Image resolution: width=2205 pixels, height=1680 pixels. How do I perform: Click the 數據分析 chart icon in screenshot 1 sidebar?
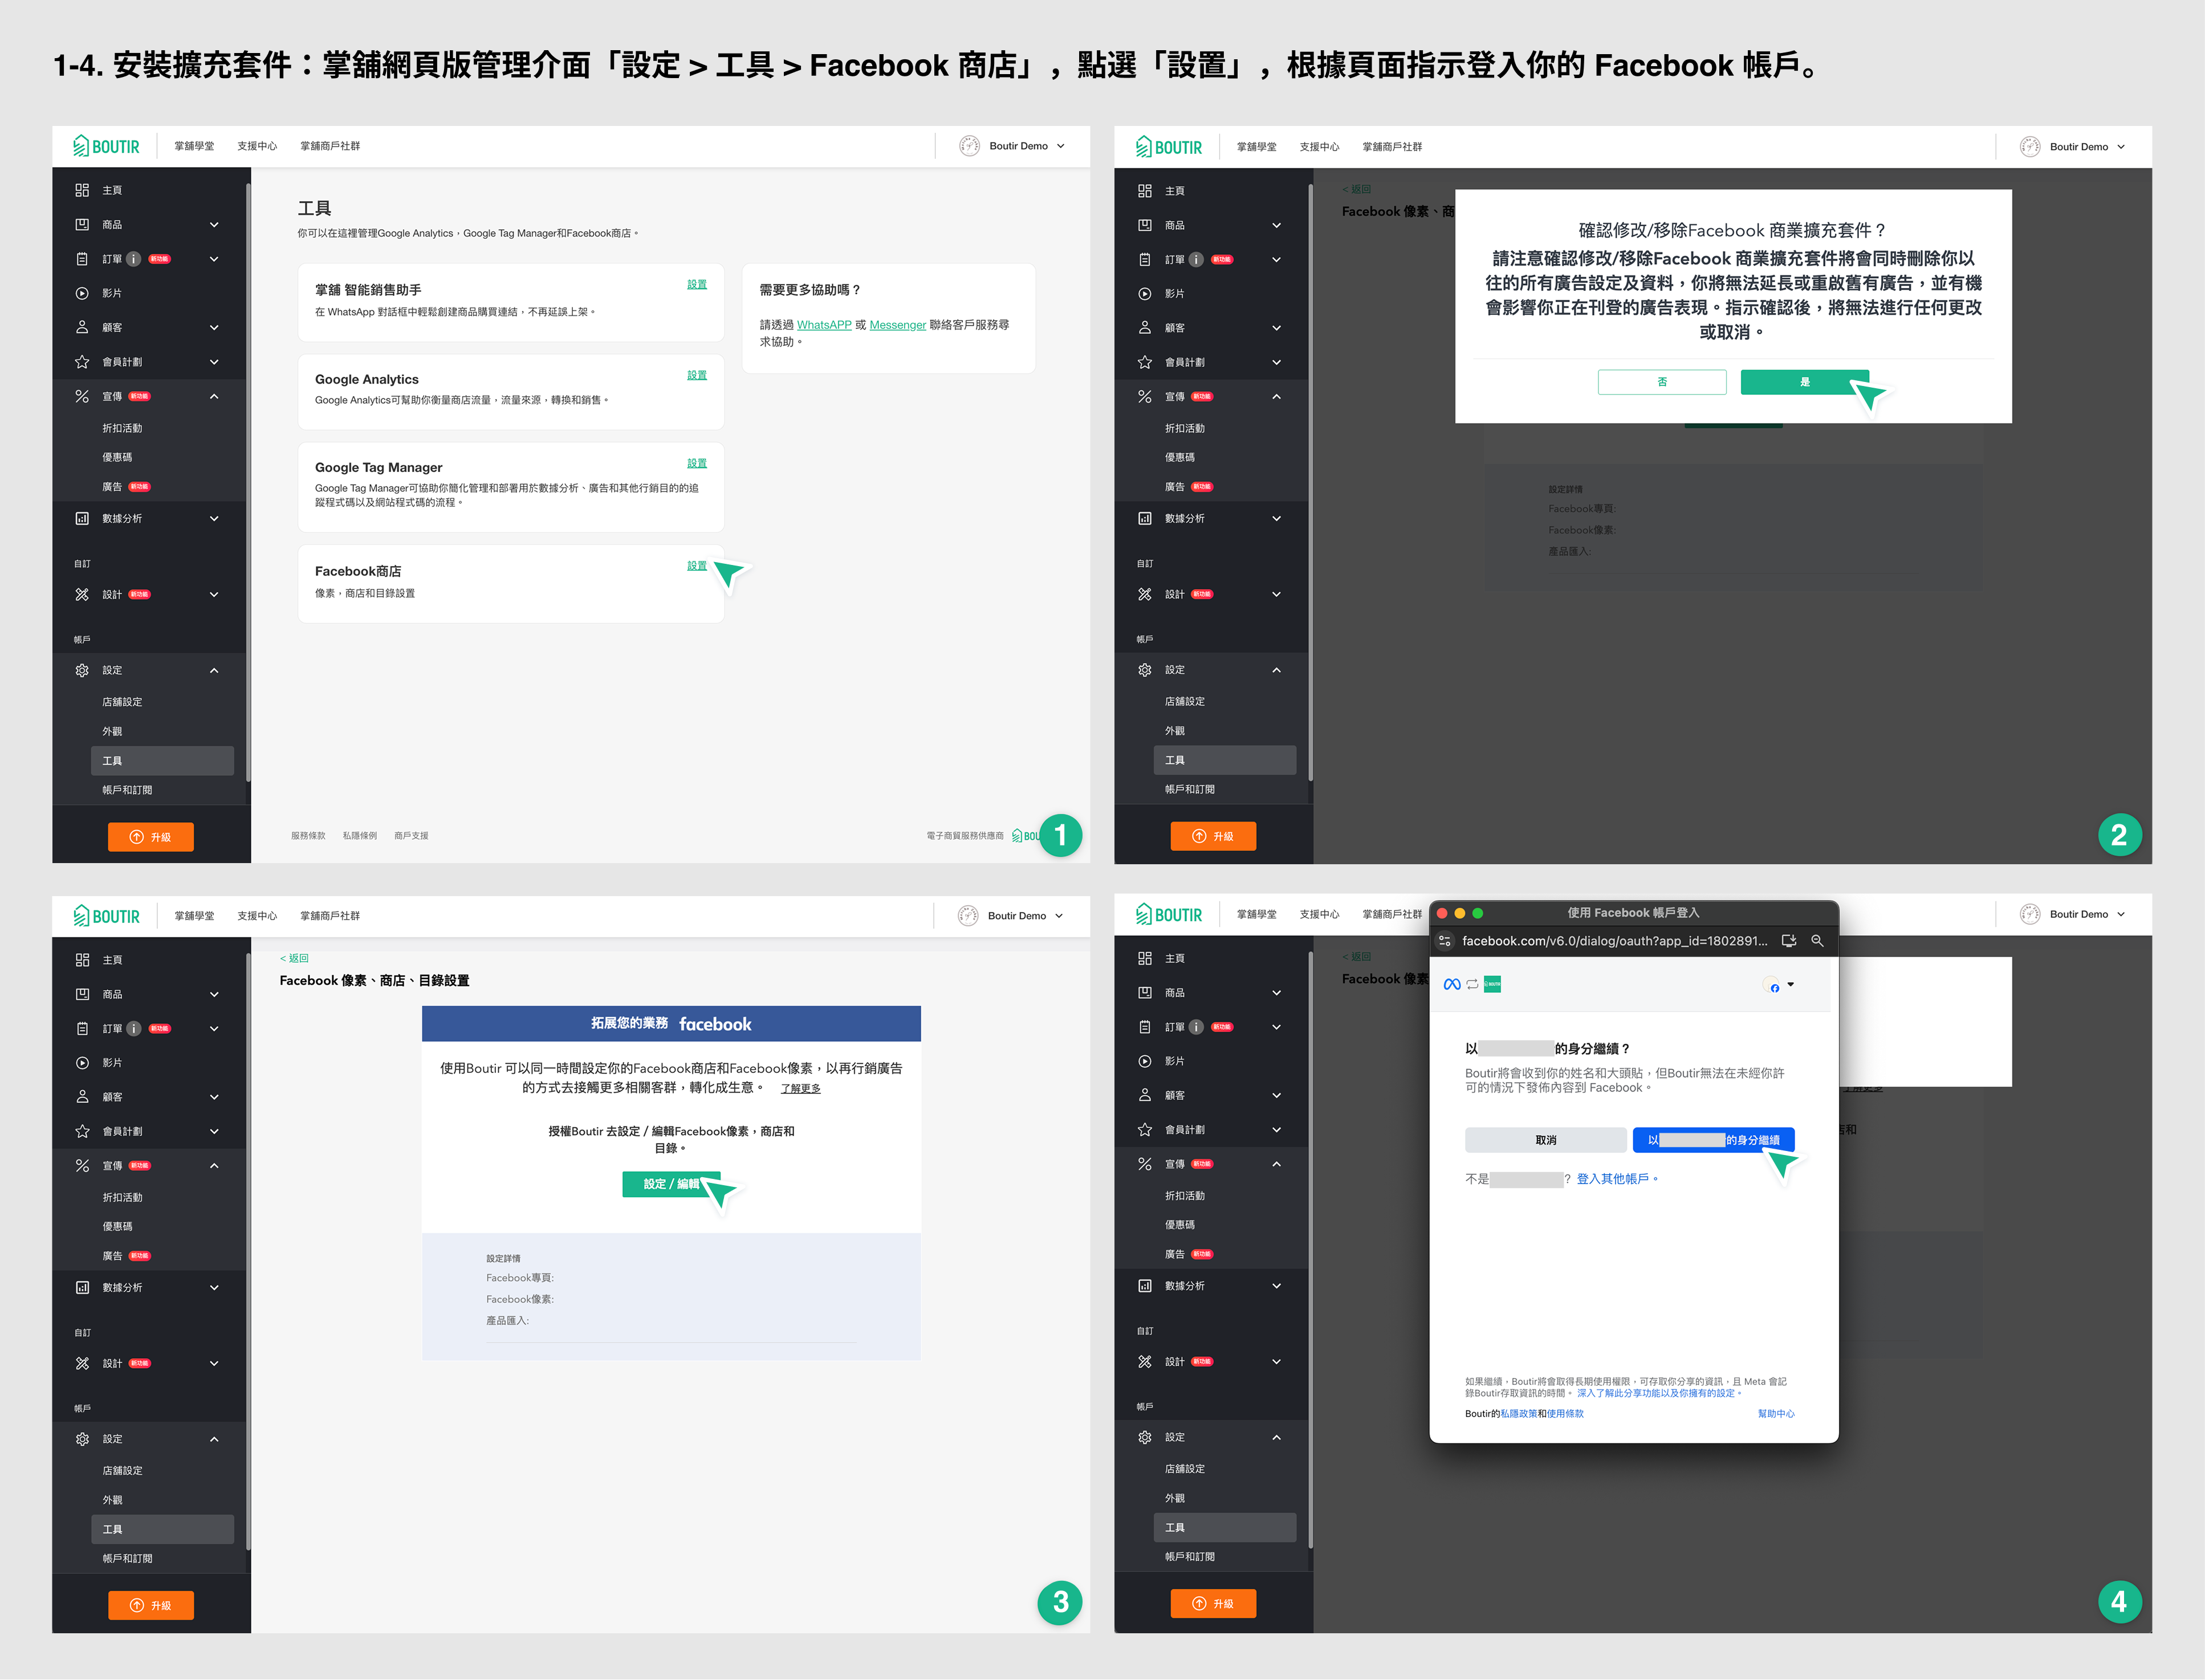82,518
